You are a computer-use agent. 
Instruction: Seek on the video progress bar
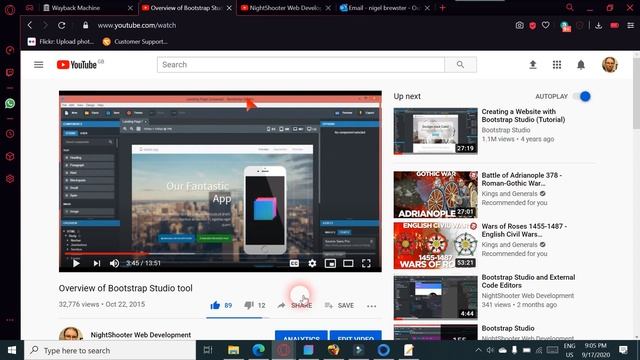[x=220, y=254]
